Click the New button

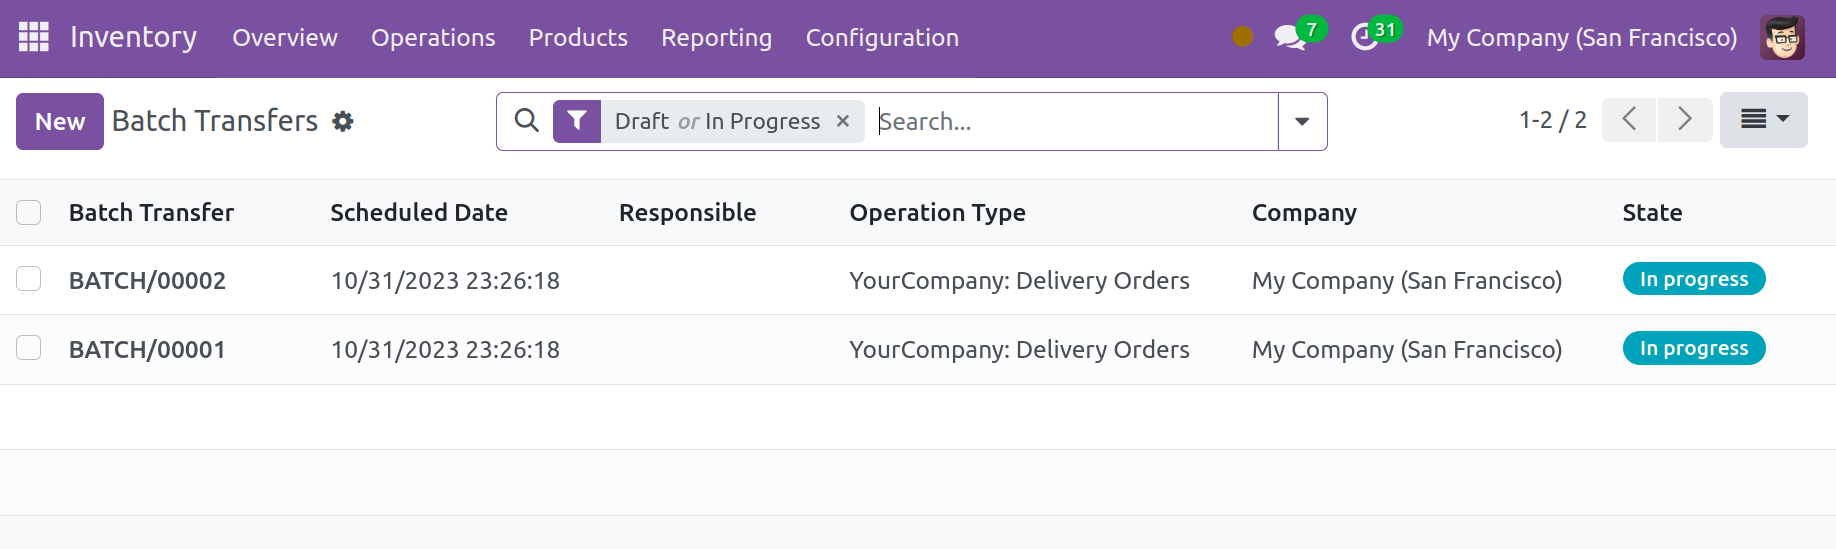tap(60, 121)
